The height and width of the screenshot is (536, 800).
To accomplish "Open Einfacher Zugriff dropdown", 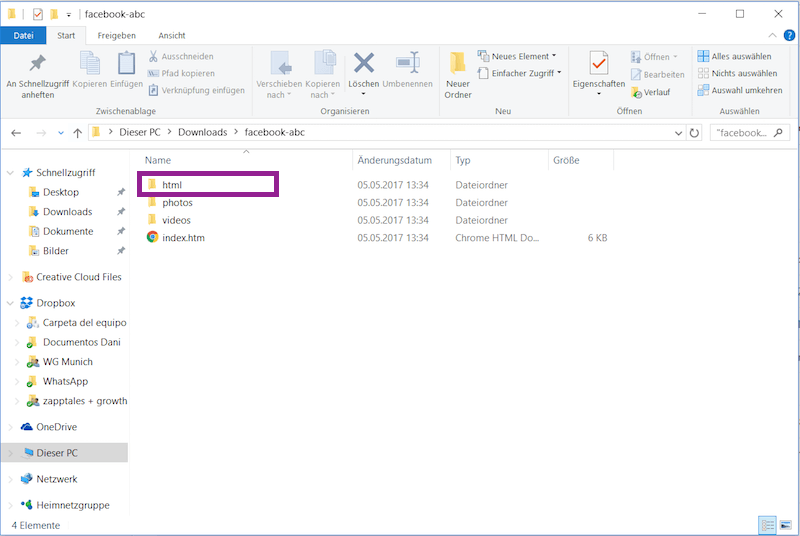I will coord(519,73).
